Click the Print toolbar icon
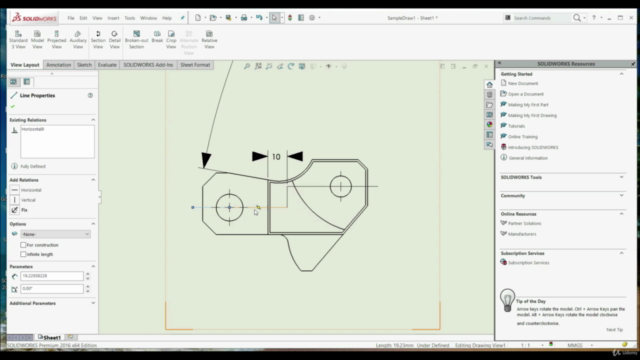640x360 pixels. coord(244,18)
